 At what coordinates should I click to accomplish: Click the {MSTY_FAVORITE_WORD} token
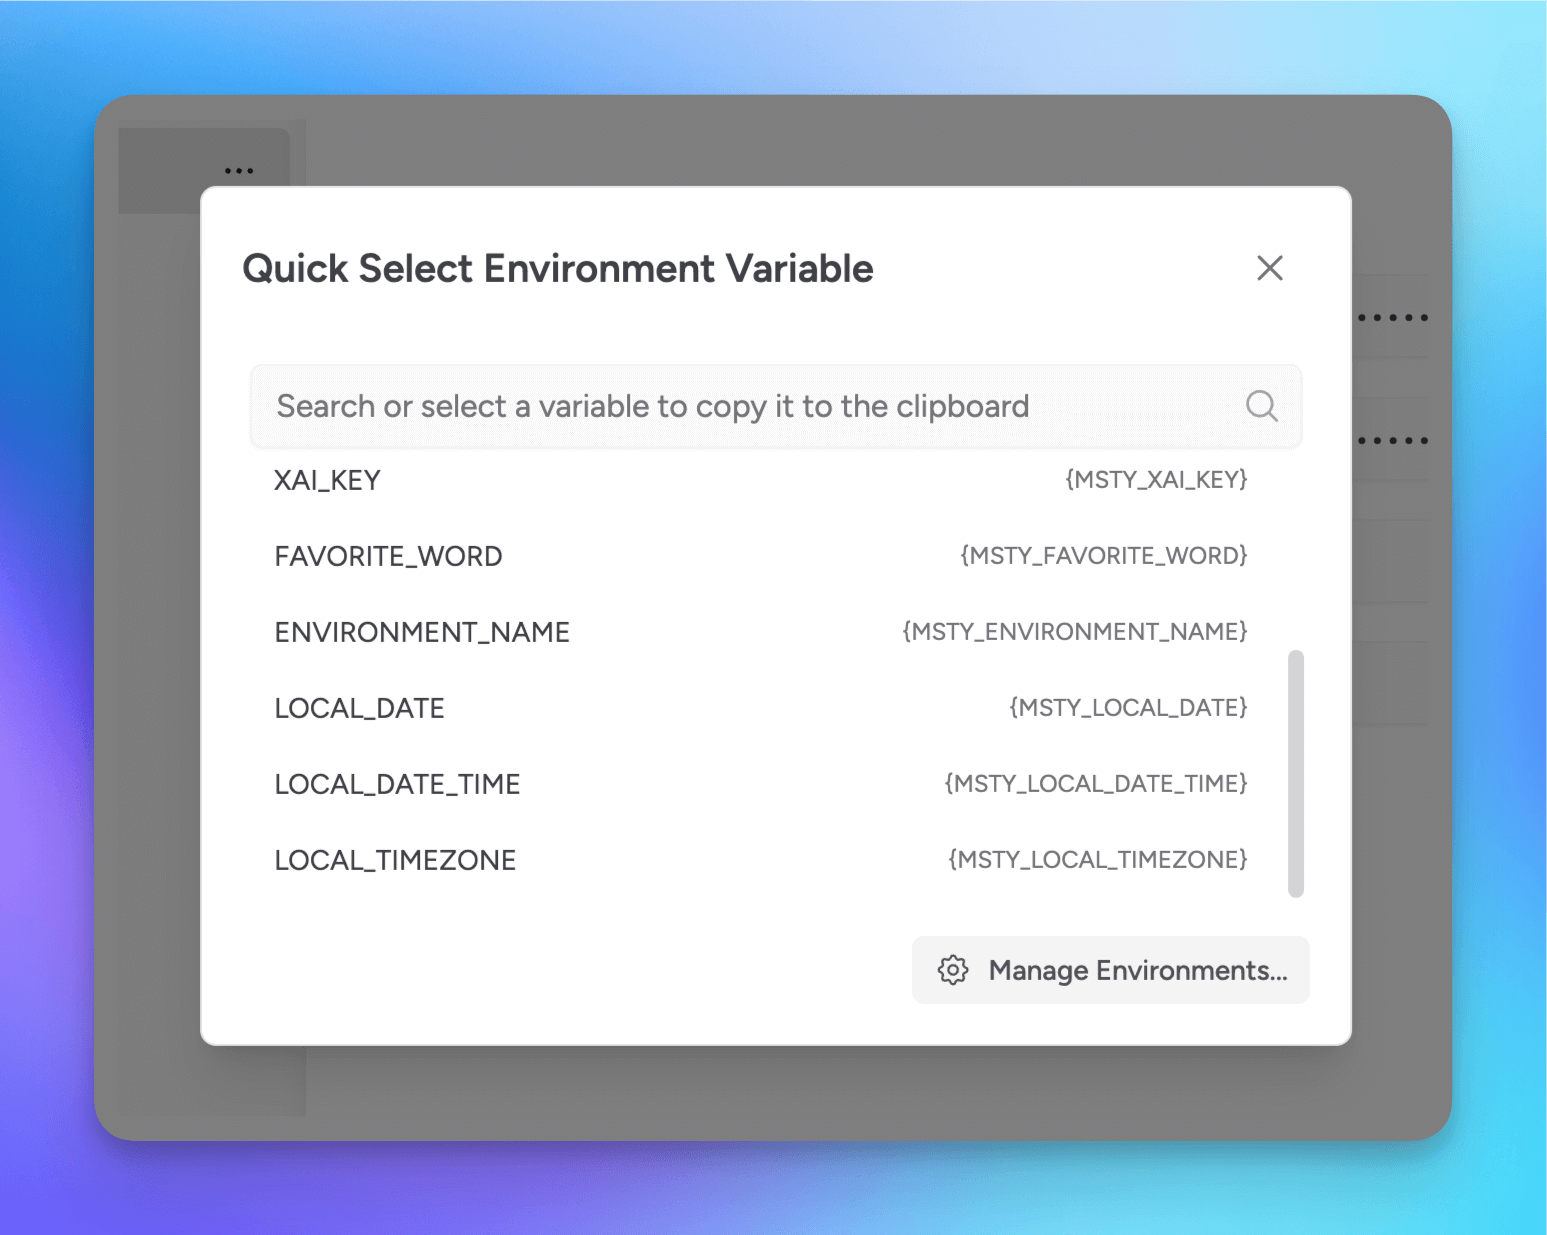(1103, 556)
